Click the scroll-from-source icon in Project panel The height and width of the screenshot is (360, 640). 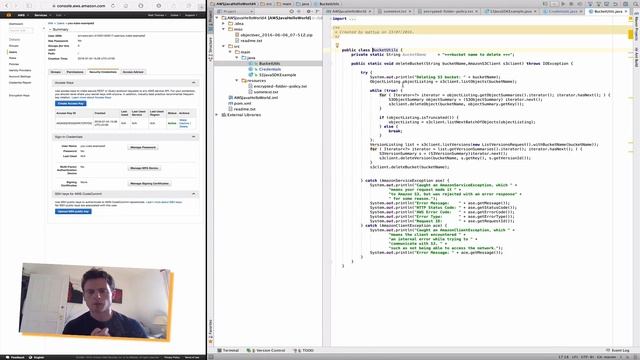[291, 11]
